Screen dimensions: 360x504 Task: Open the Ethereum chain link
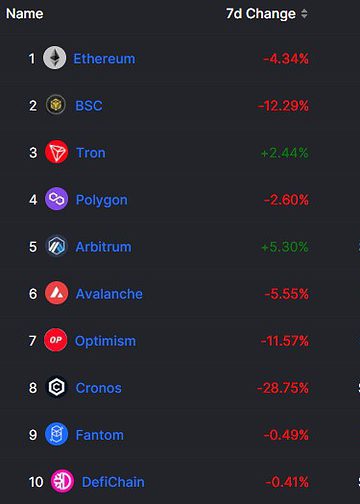tap(104, 59)
